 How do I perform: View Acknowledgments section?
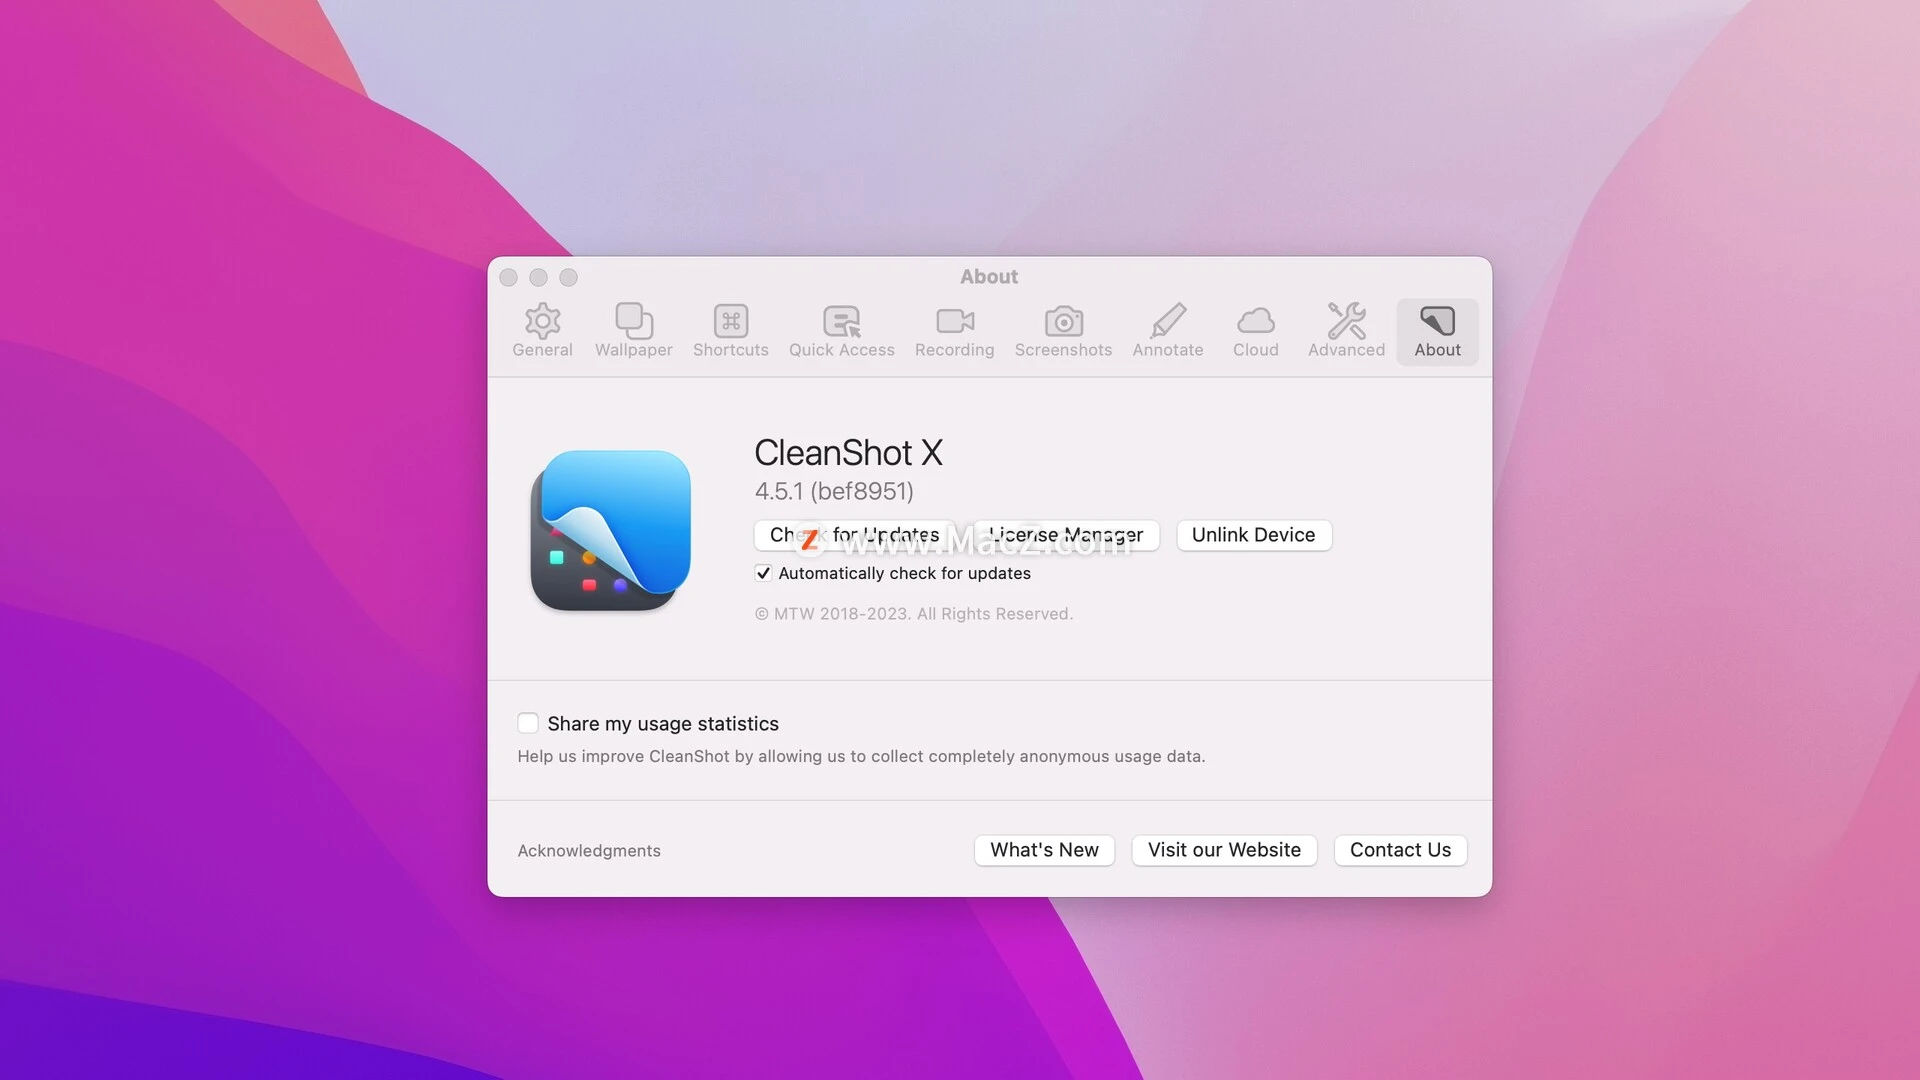588,849
